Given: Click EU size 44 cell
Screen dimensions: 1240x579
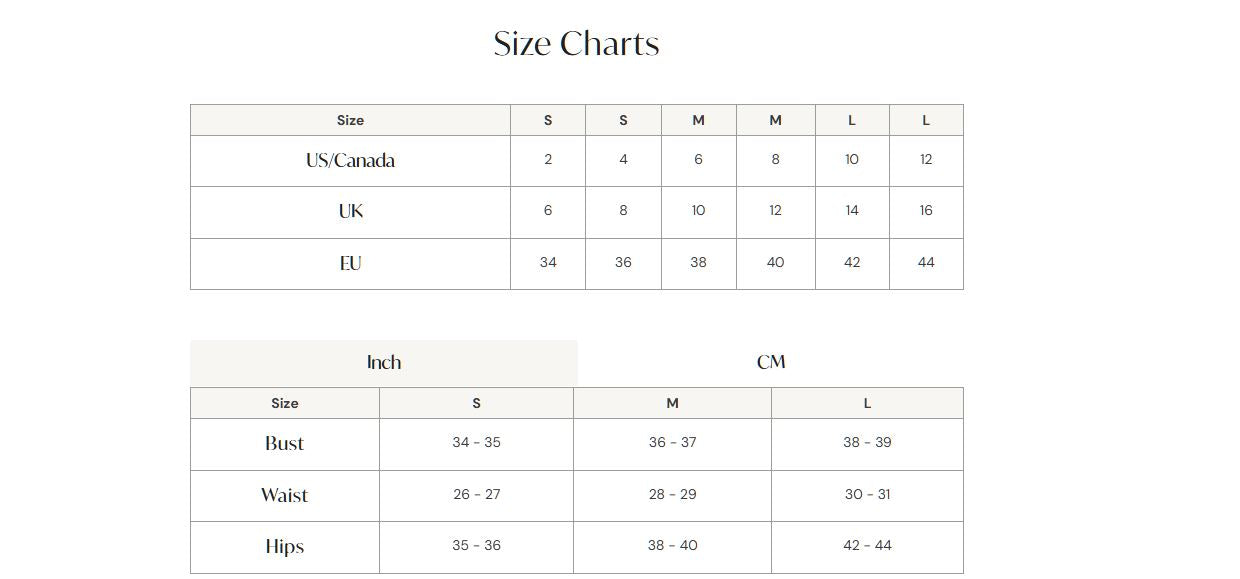Looking at the screenshot, I should click(x=926, y=263).
